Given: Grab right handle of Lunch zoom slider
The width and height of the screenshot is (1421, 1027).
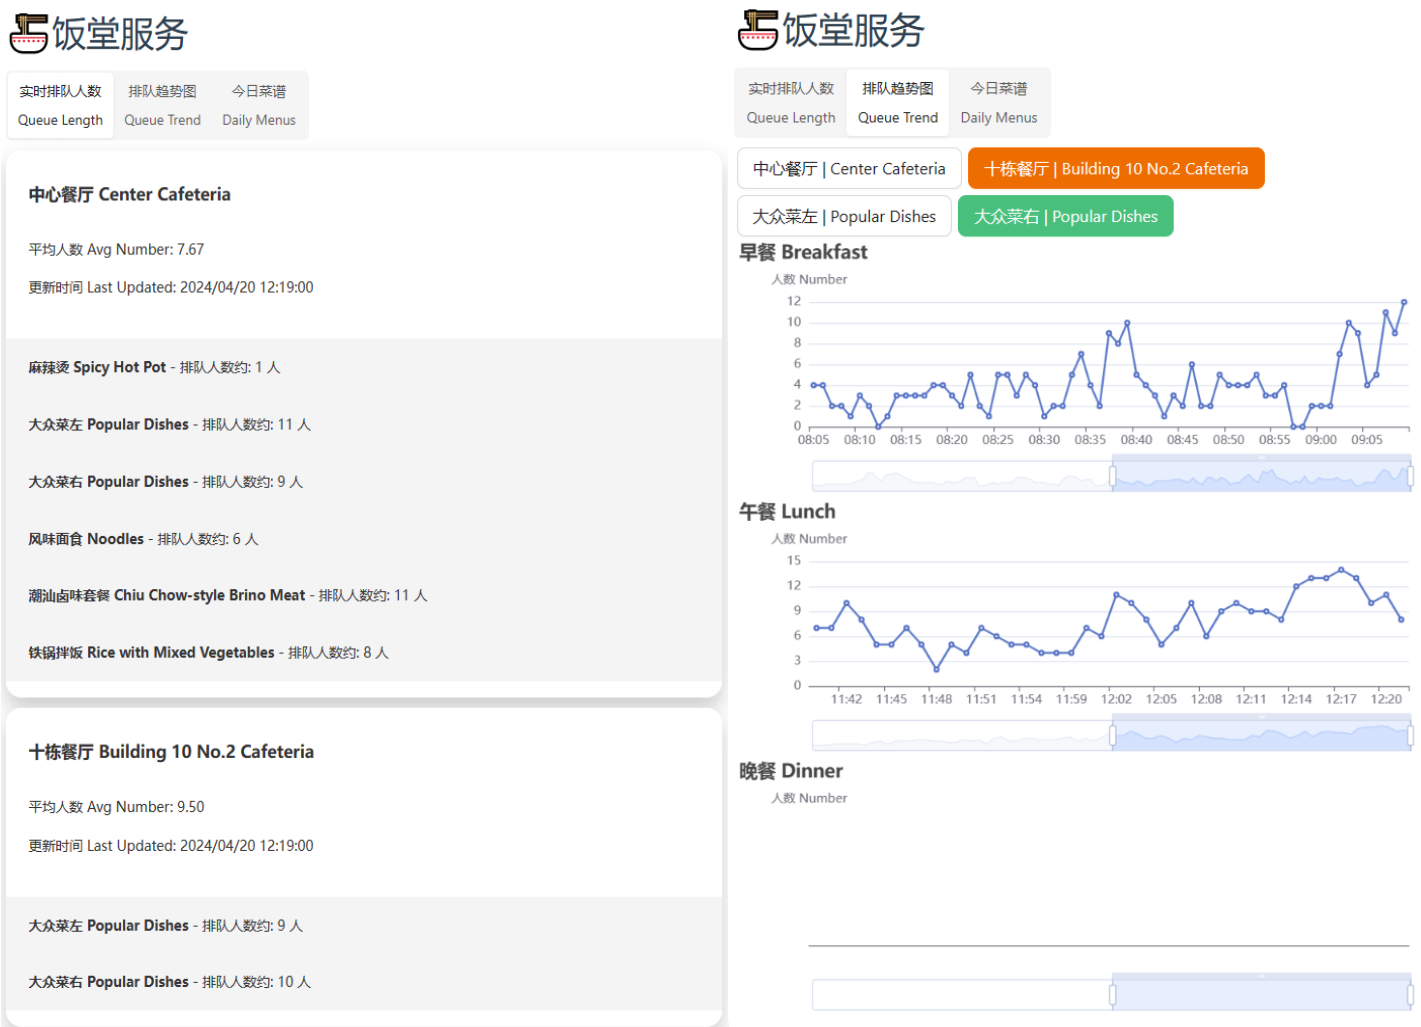Looking at the screenshot, I should [1410, 736].
